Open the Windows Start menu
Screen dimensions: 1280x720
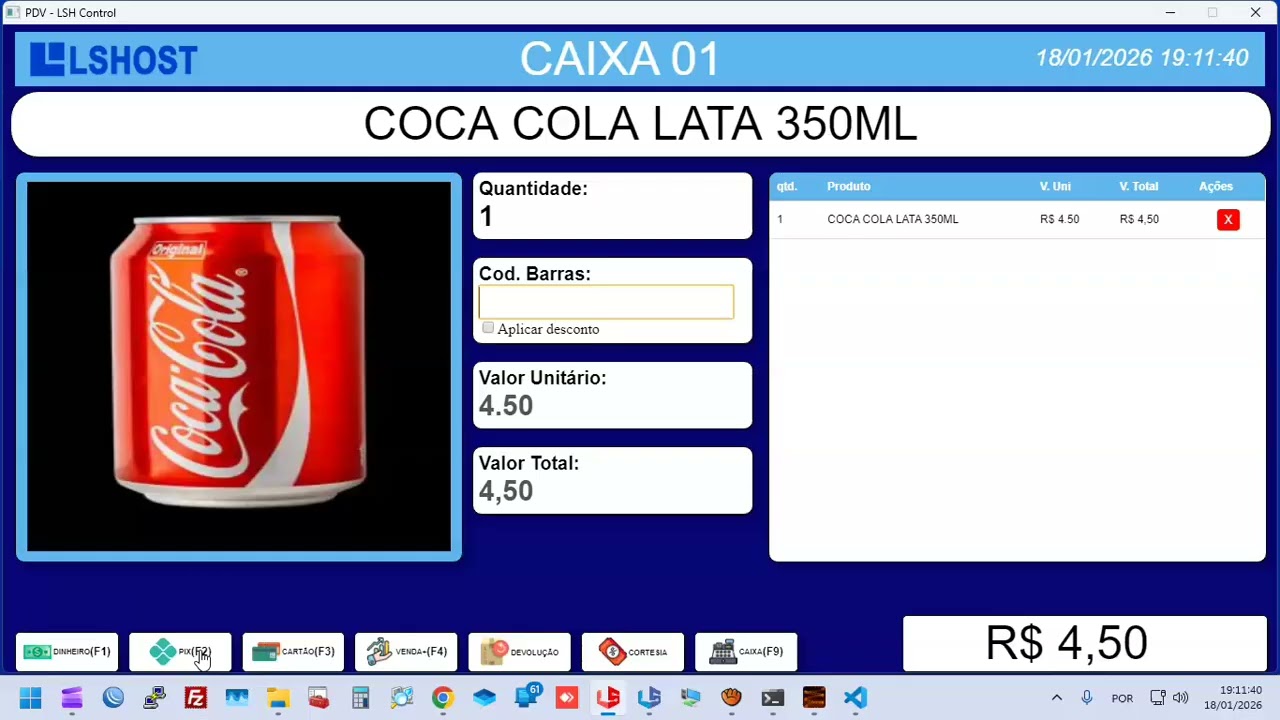[30, 698]
